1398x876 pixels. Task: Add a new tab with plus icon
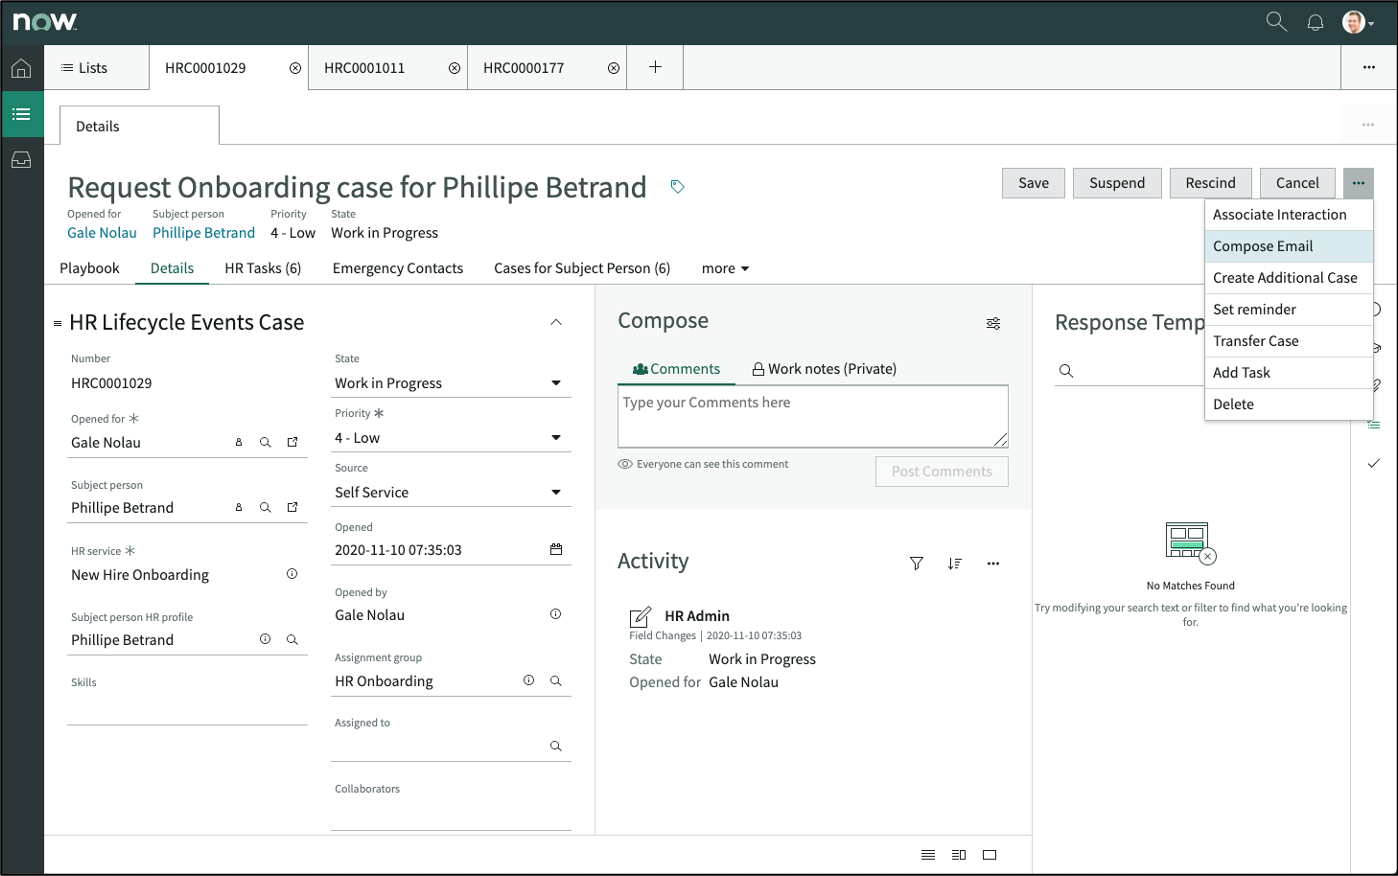(x=655, y=67)
